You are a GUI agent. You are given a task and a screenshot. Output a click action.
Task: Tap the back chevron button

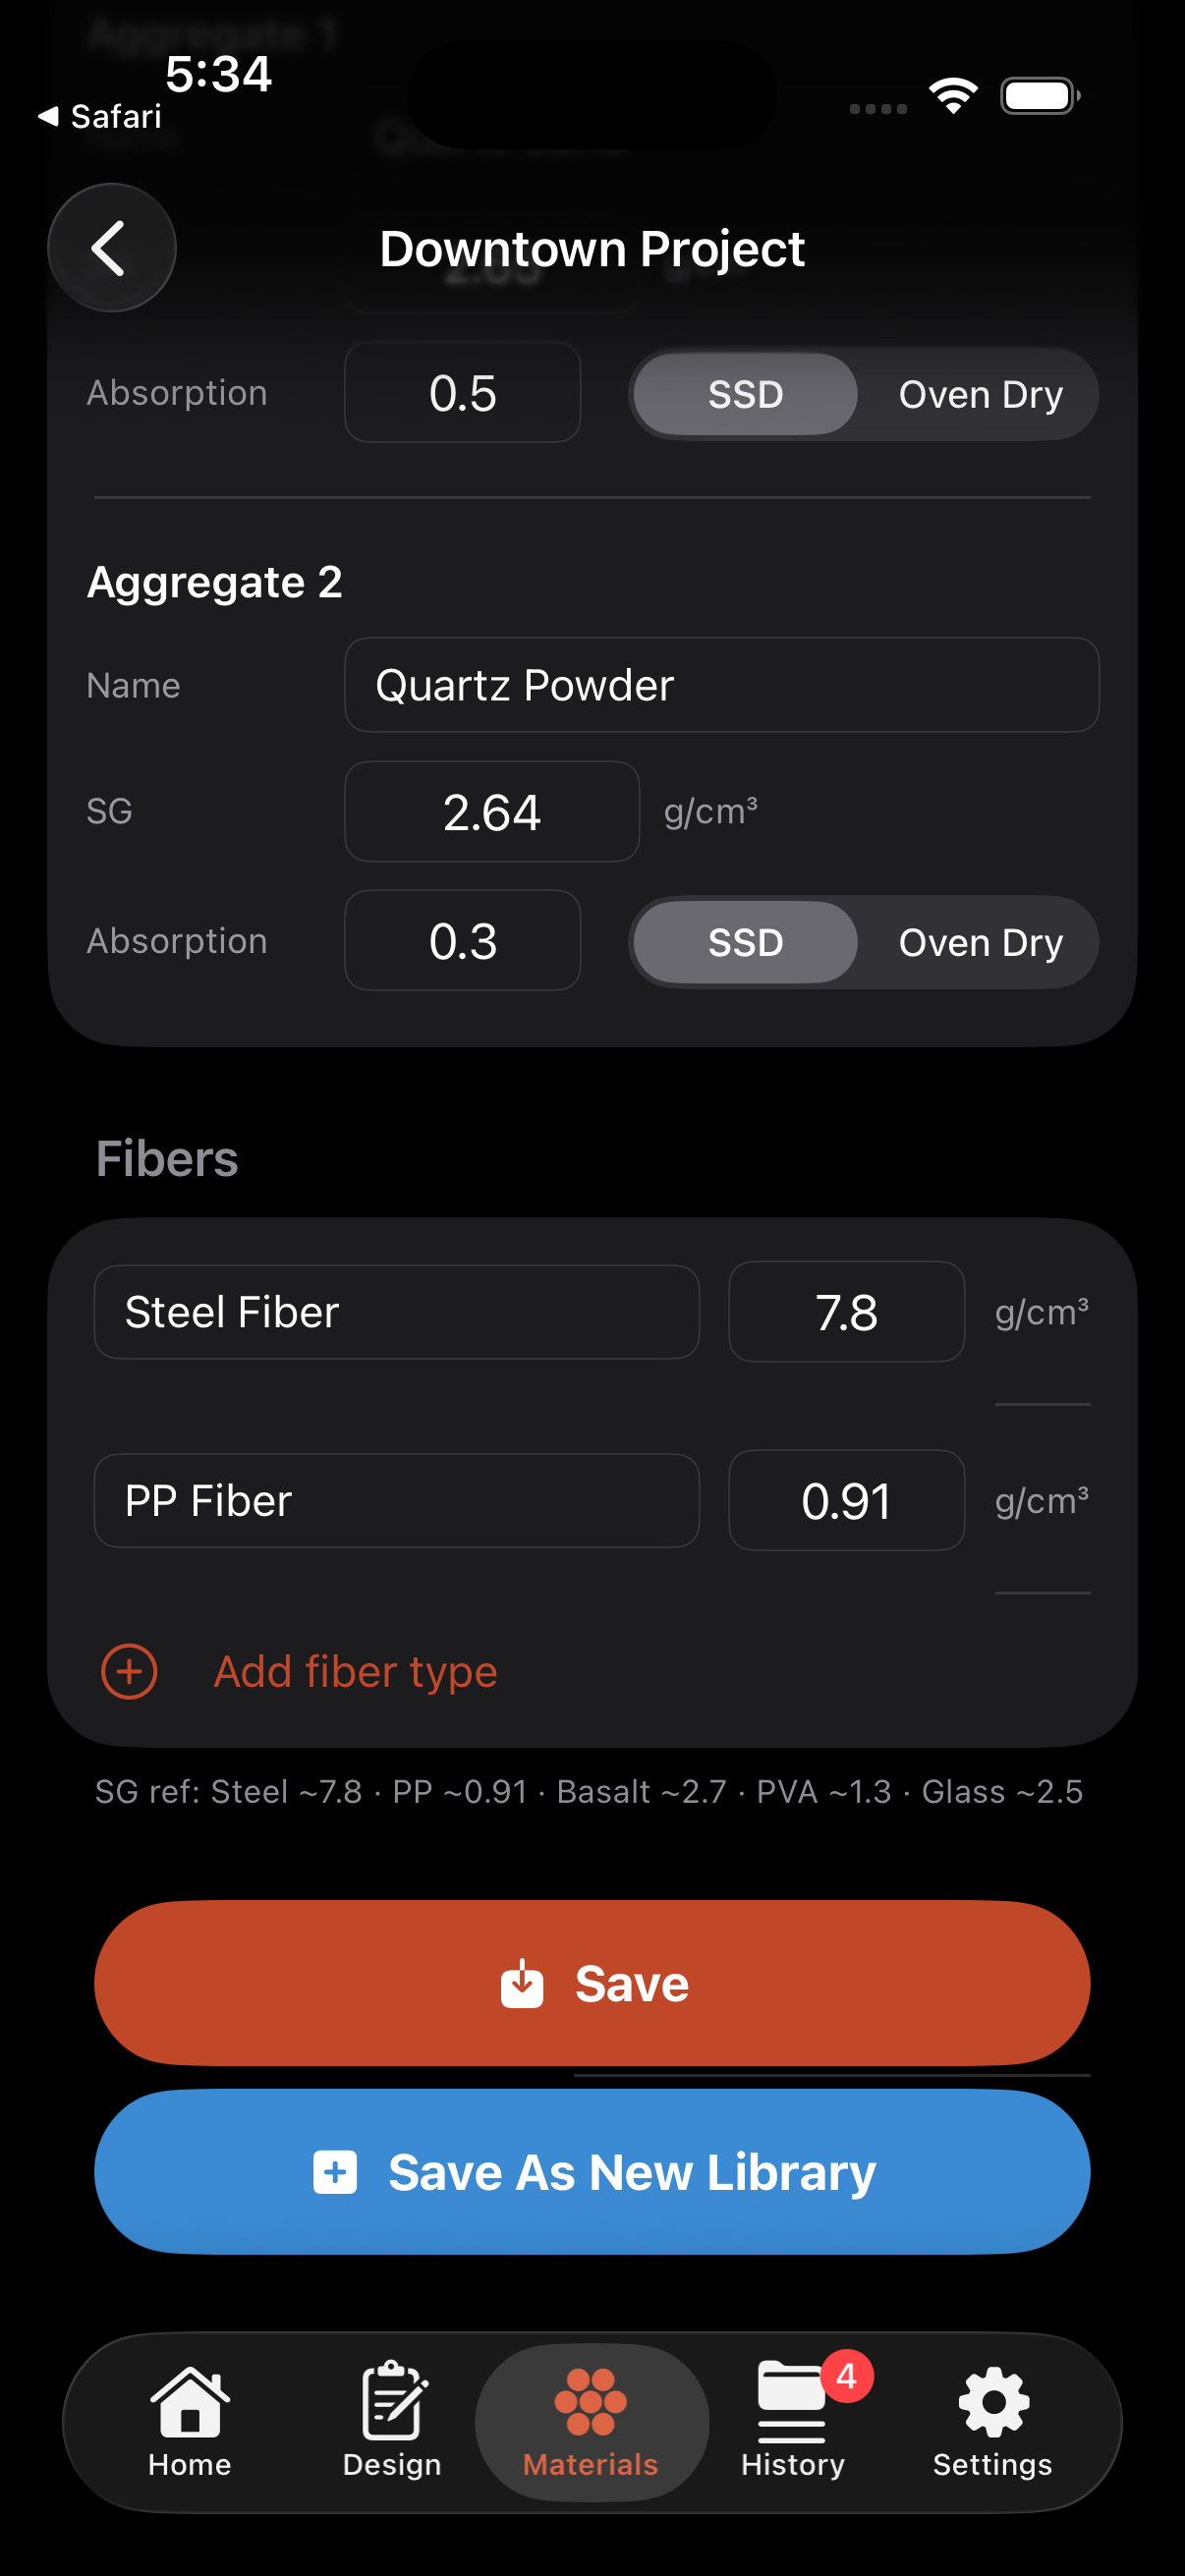click(x=111, y=247)
